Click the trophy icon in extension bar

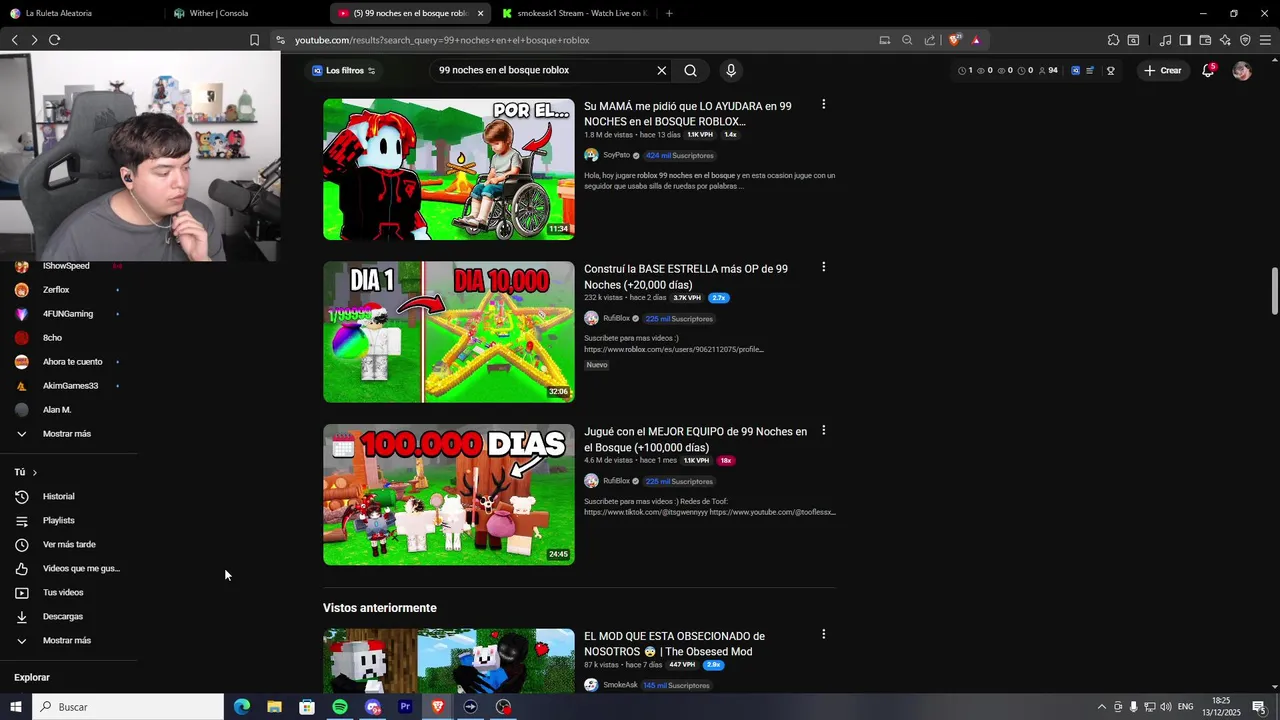coord(1110,71)
